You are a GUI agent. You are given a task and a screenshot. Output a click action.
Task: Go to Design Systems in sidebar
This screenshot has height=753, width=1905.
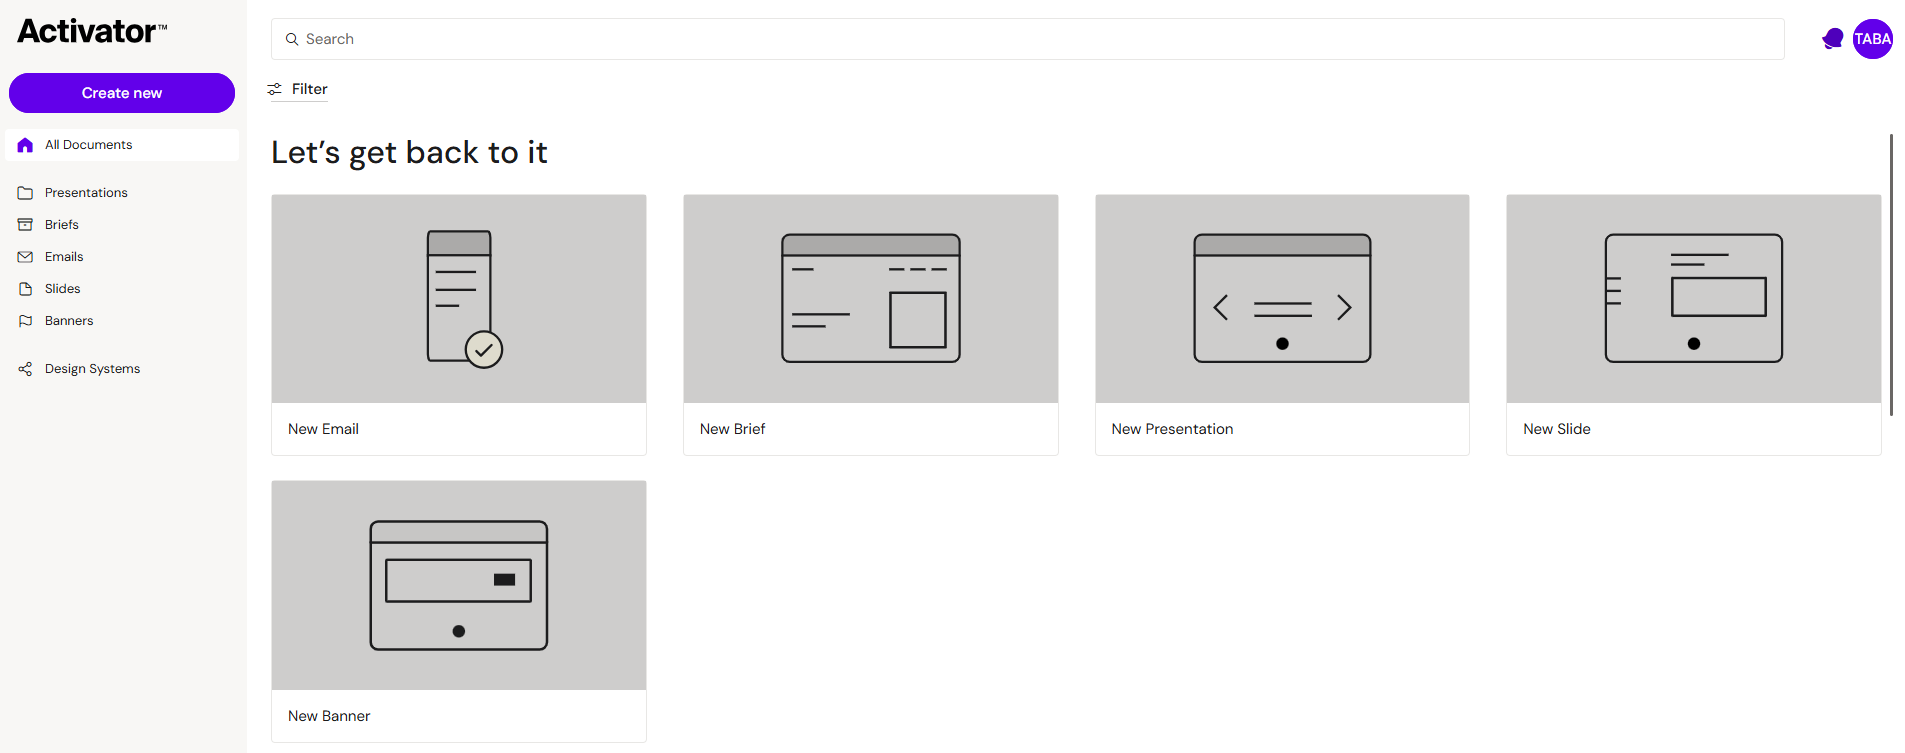coord(92,369)
